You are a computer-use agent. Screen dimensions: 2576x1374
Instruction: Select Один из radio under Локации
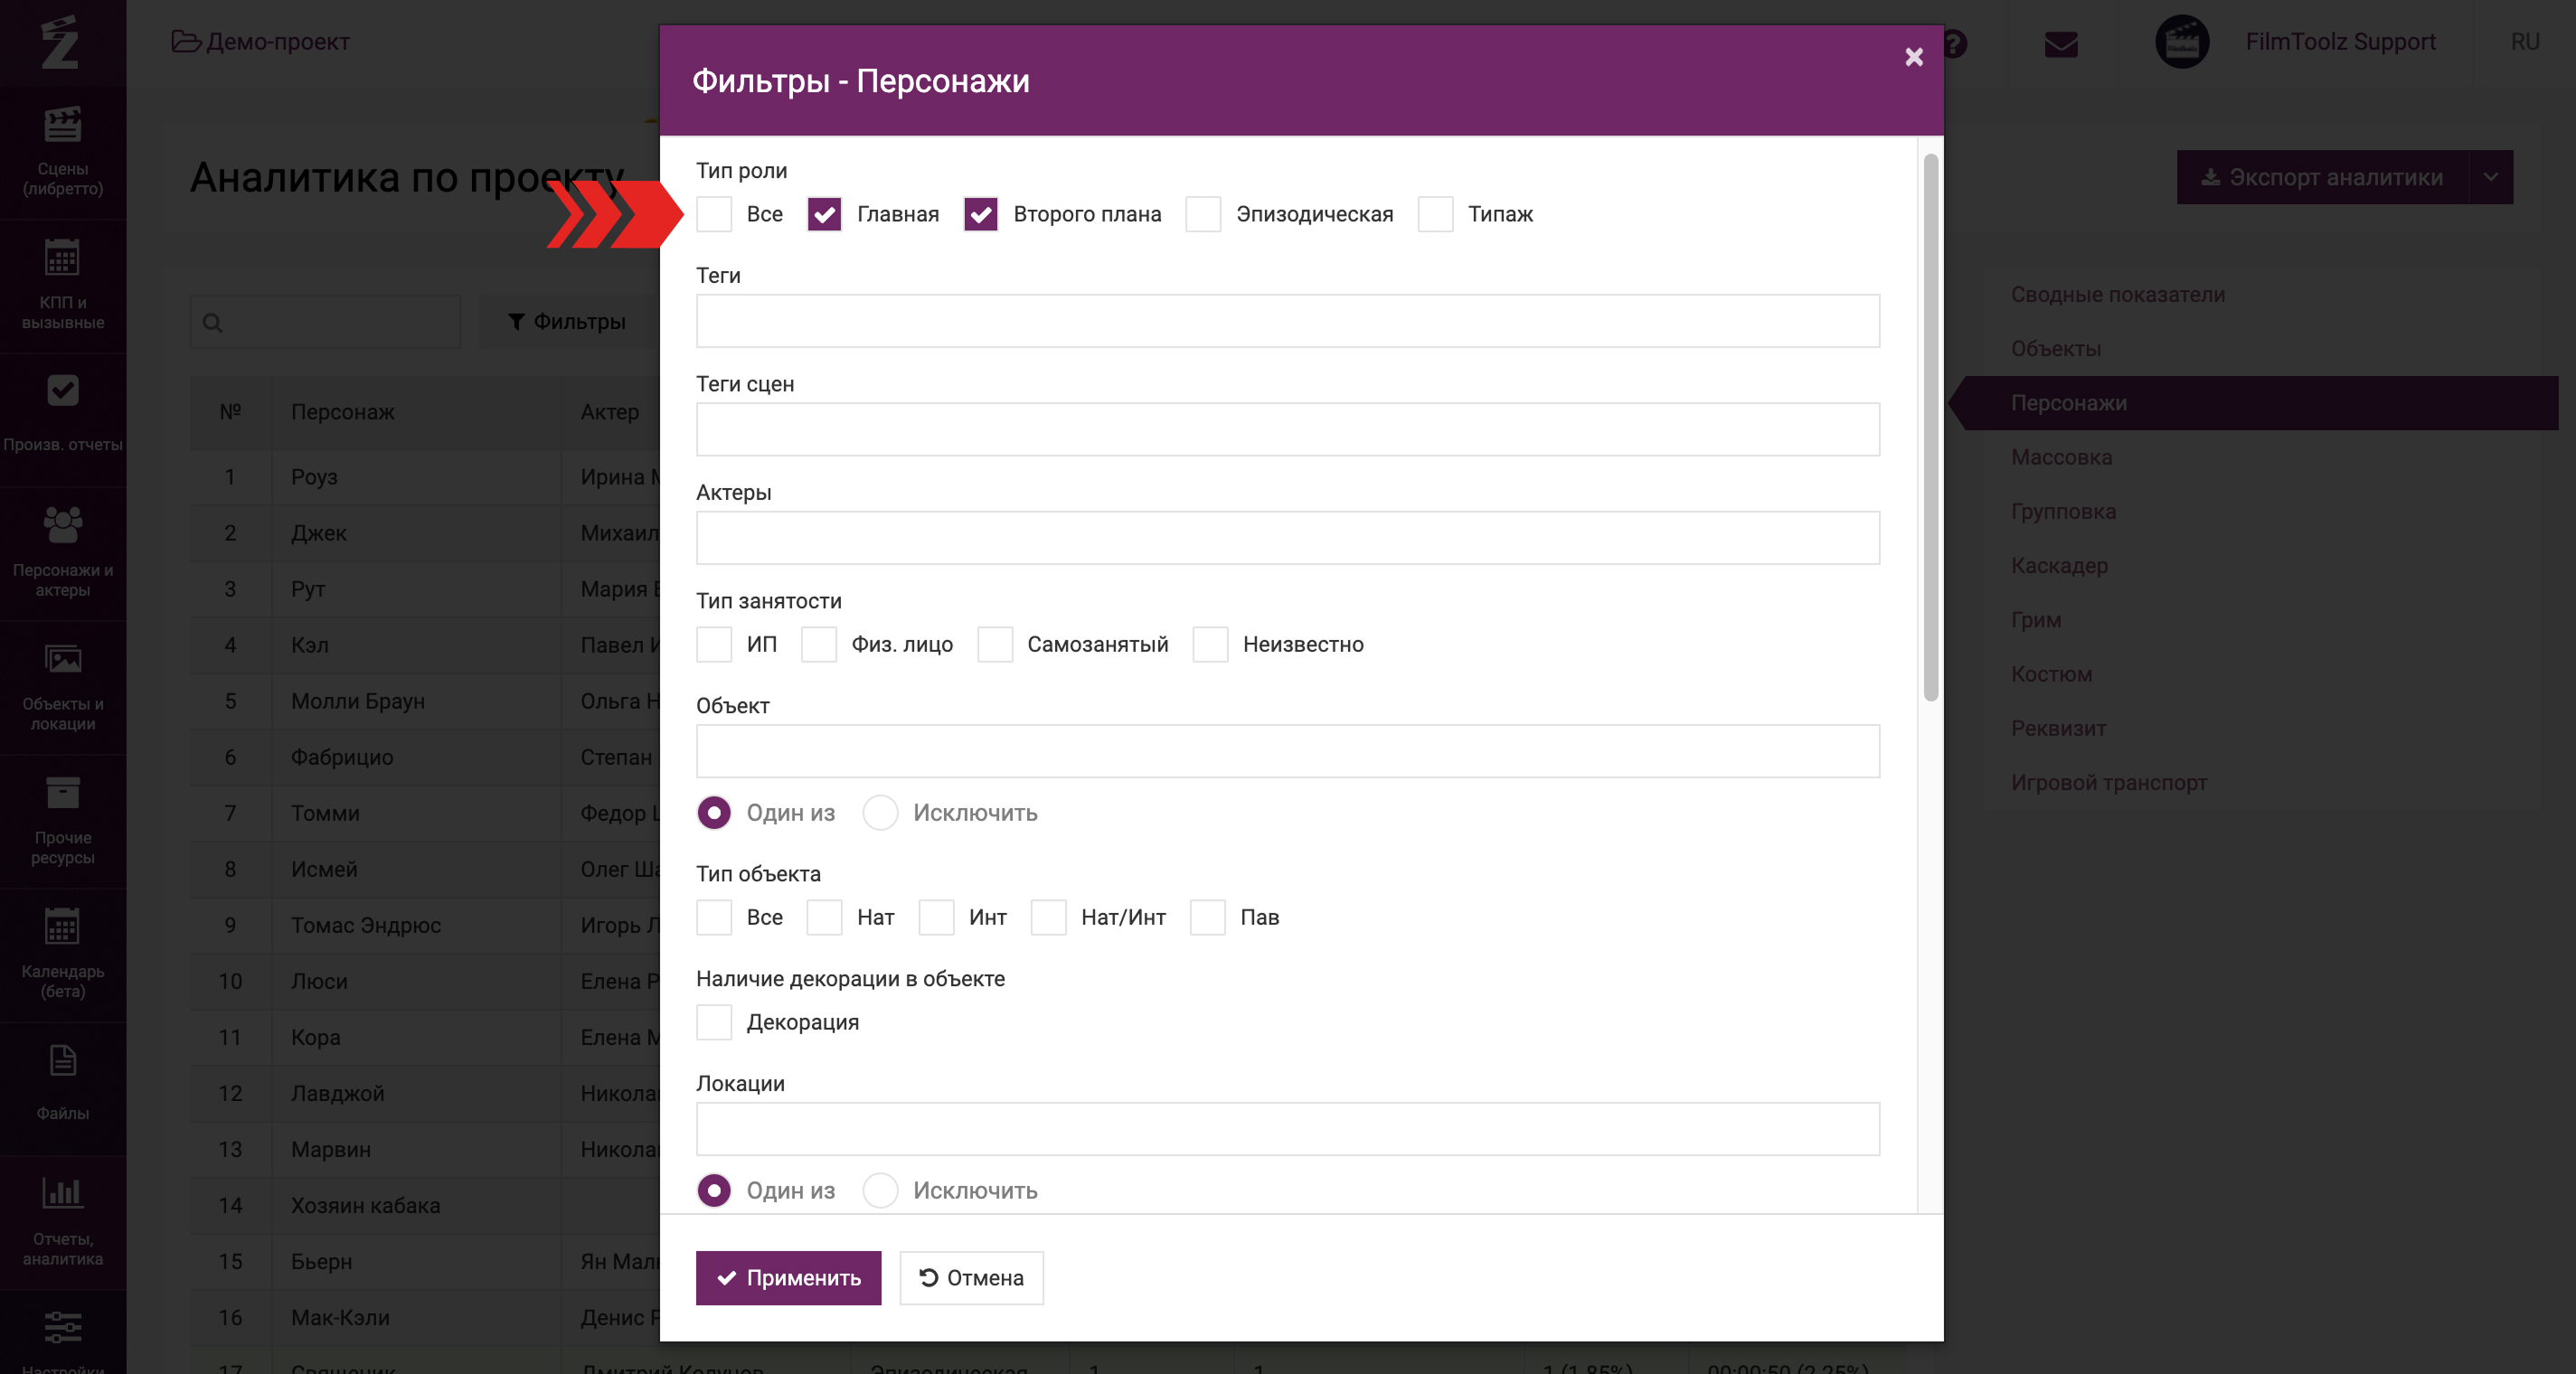coord(714,1191)
